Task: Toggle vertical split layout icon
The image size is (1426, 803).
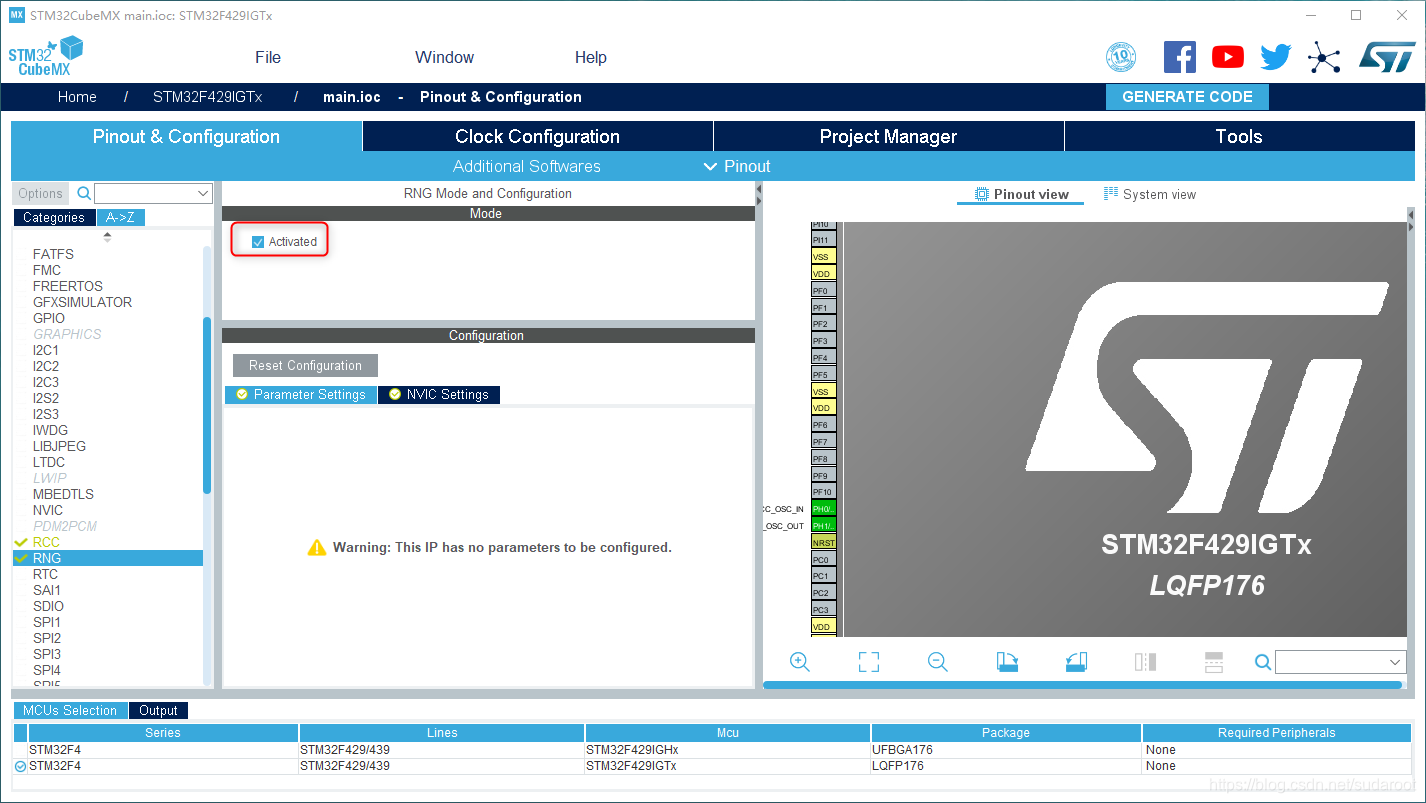Action: pyautogui.click(x=1145, y=662)
